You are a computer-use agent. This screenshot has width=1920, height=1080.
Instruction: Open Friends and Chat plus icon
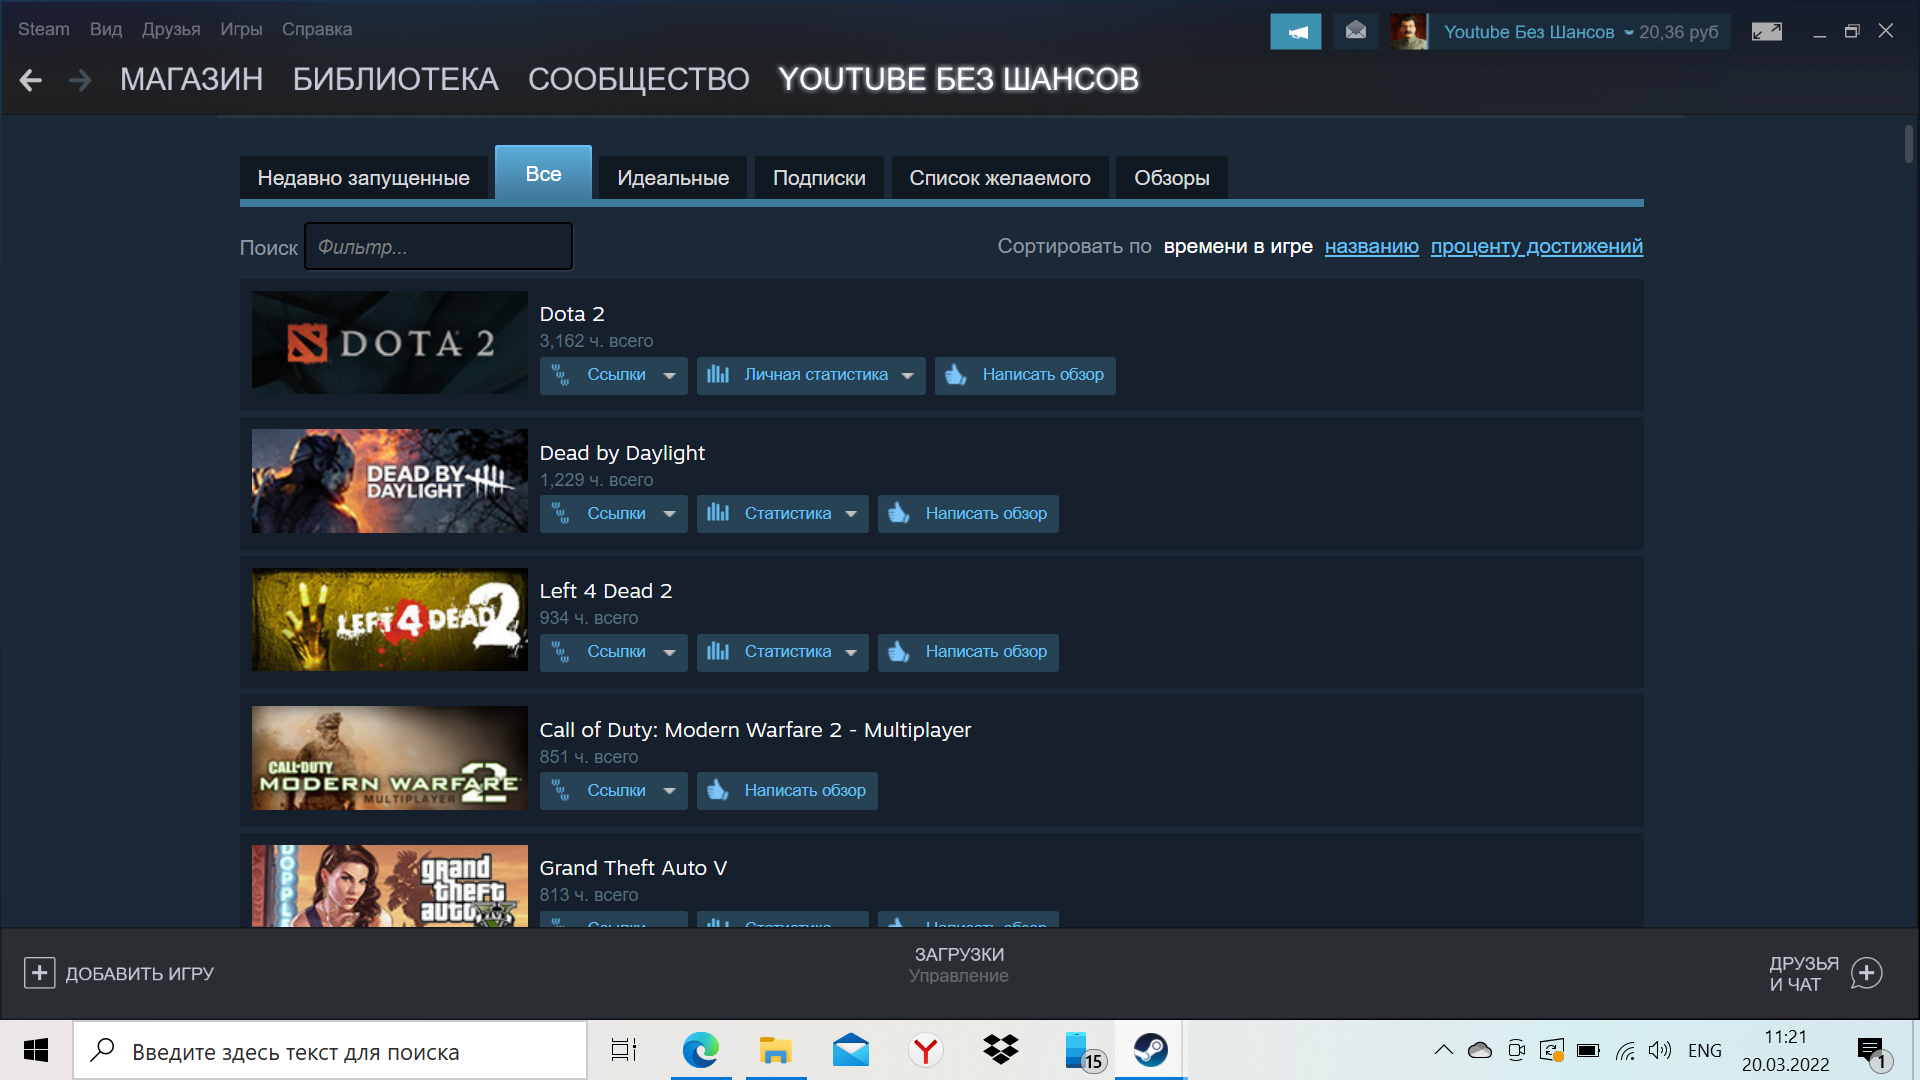pos(1866,973)
